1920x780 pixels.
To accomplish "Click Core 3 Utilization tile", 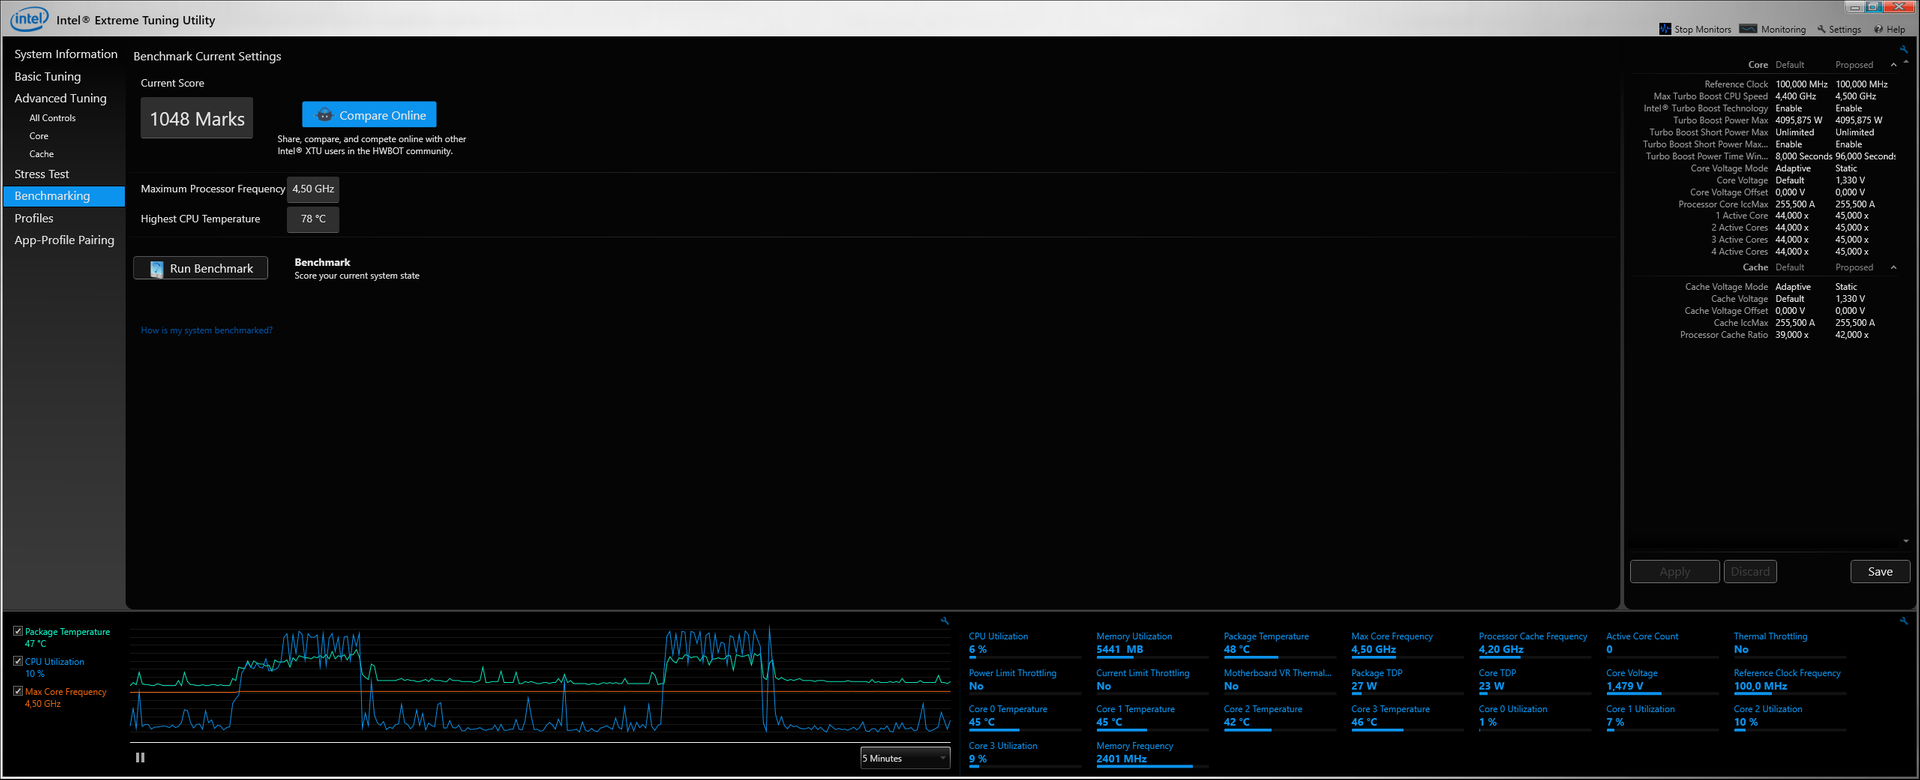I will point(1024,753).
